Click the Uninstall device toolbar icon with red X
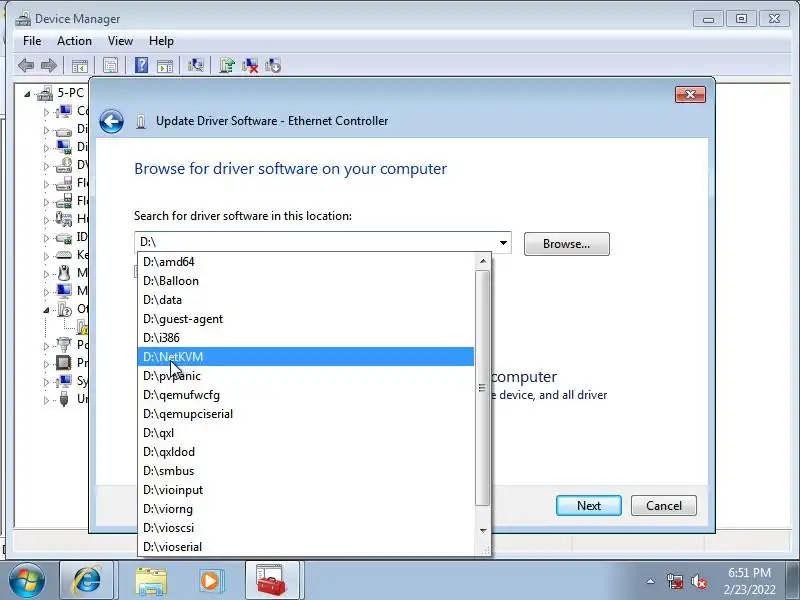800x600 pixels. tap(250, 65)
